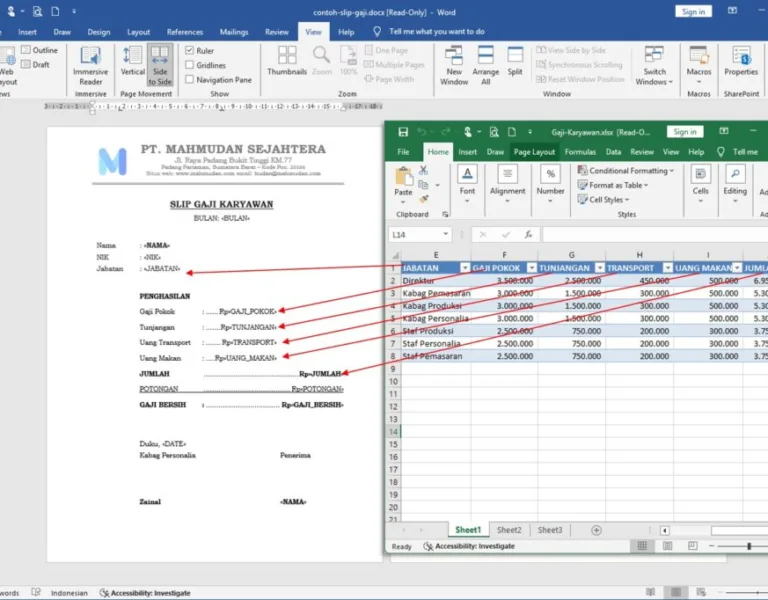Add a new sheet in Excel

click(x=596, y=530)
